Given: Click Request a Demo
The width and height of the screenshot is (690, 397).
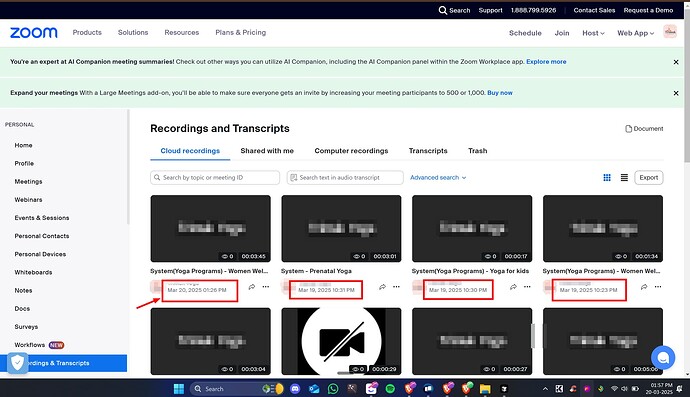Looking at the screenshot, I should 648,10.
